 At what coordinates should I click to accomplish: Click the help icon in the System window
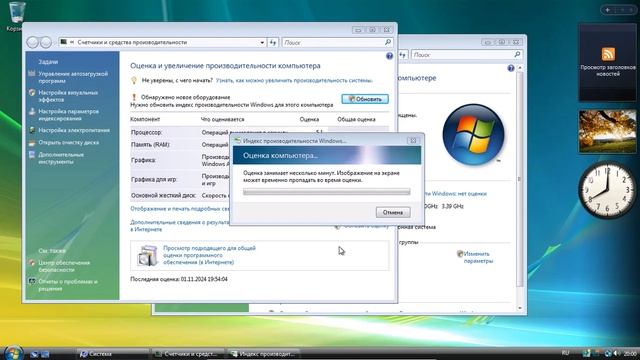511,68
